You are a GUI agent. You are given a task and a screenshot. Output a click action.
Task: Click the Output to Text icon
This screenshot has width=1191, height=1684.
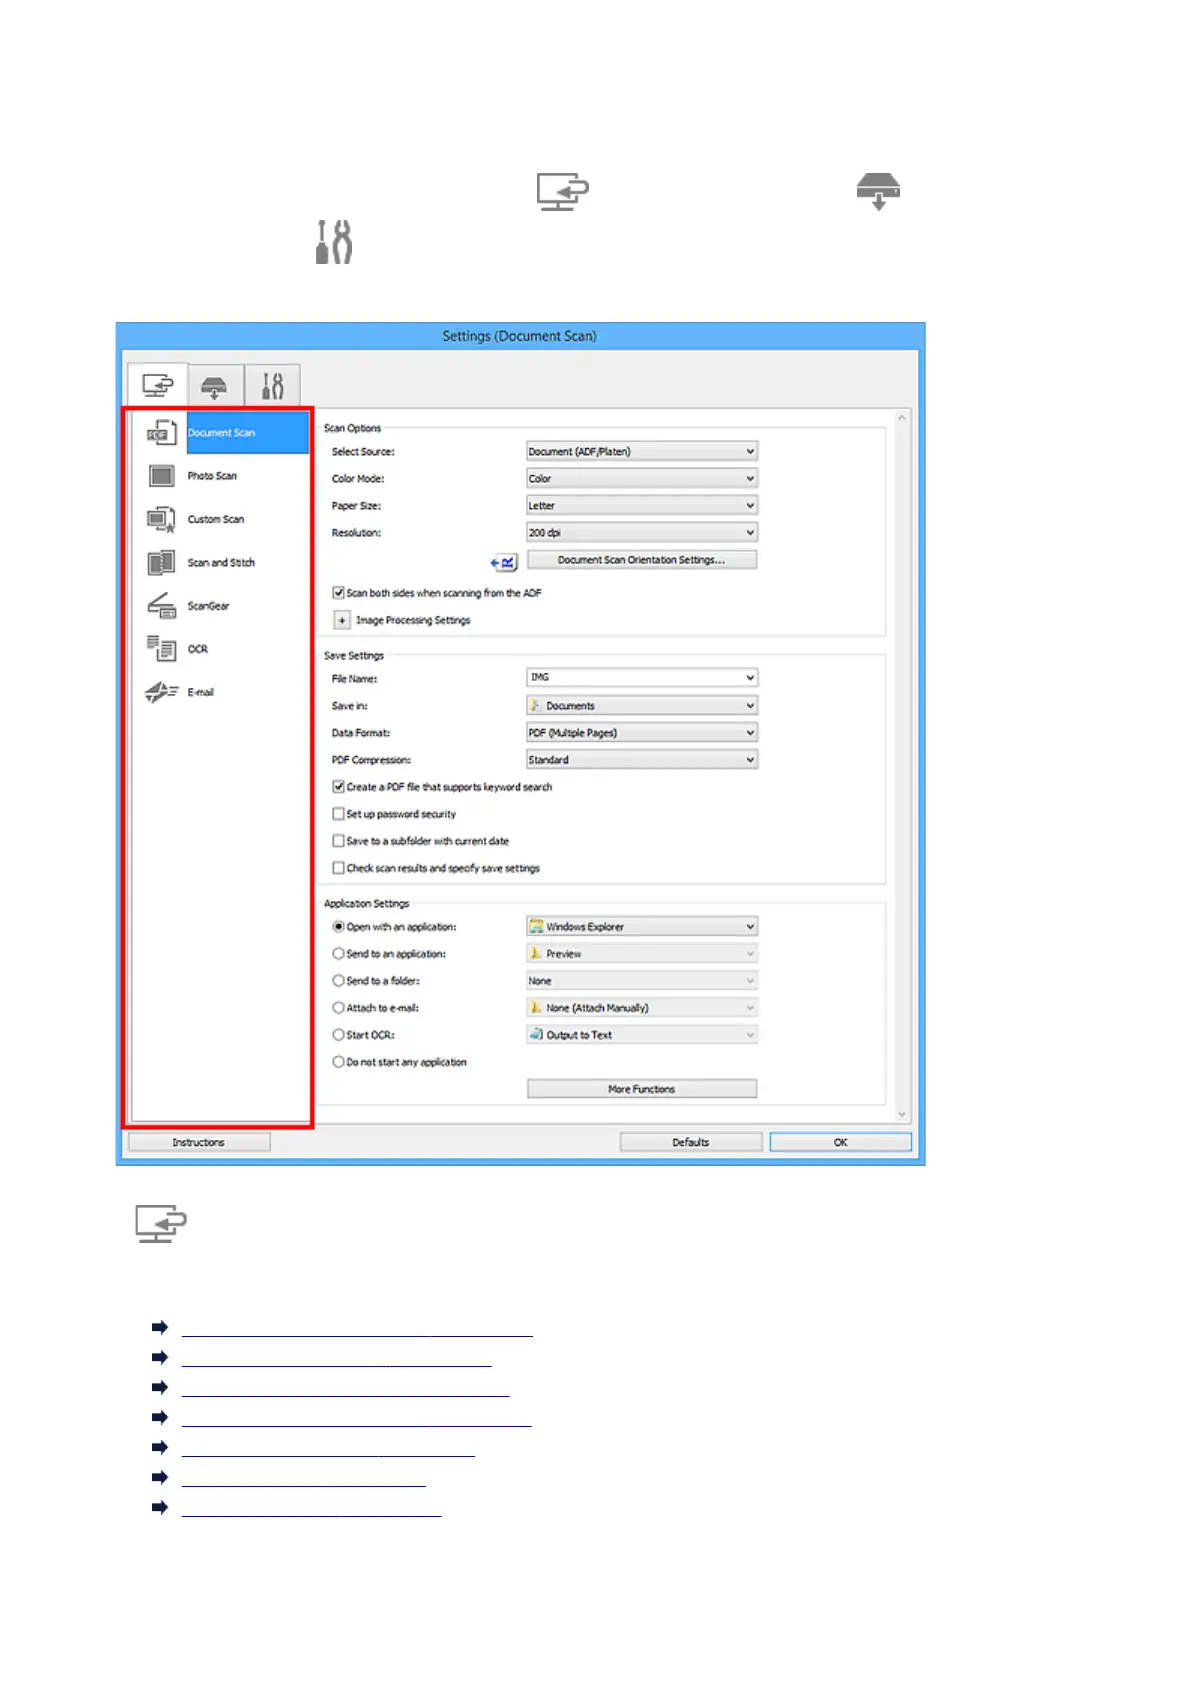point(536,1035)
